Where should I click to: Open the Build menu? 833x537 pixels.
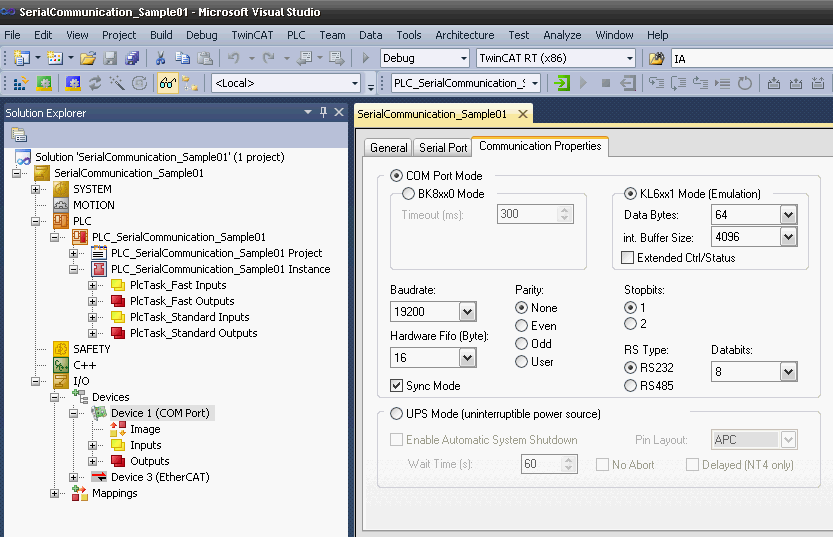(x=161, y=35)
